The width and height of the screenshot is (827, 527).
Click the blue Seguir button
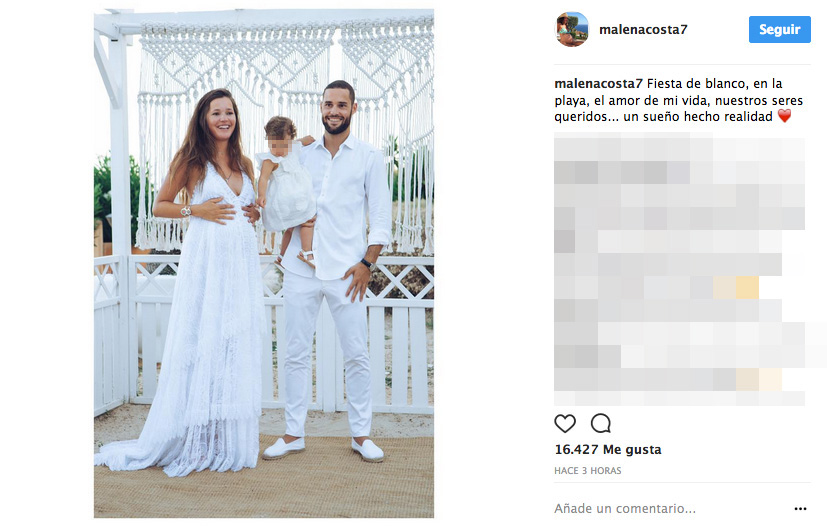tap(780, 30)
